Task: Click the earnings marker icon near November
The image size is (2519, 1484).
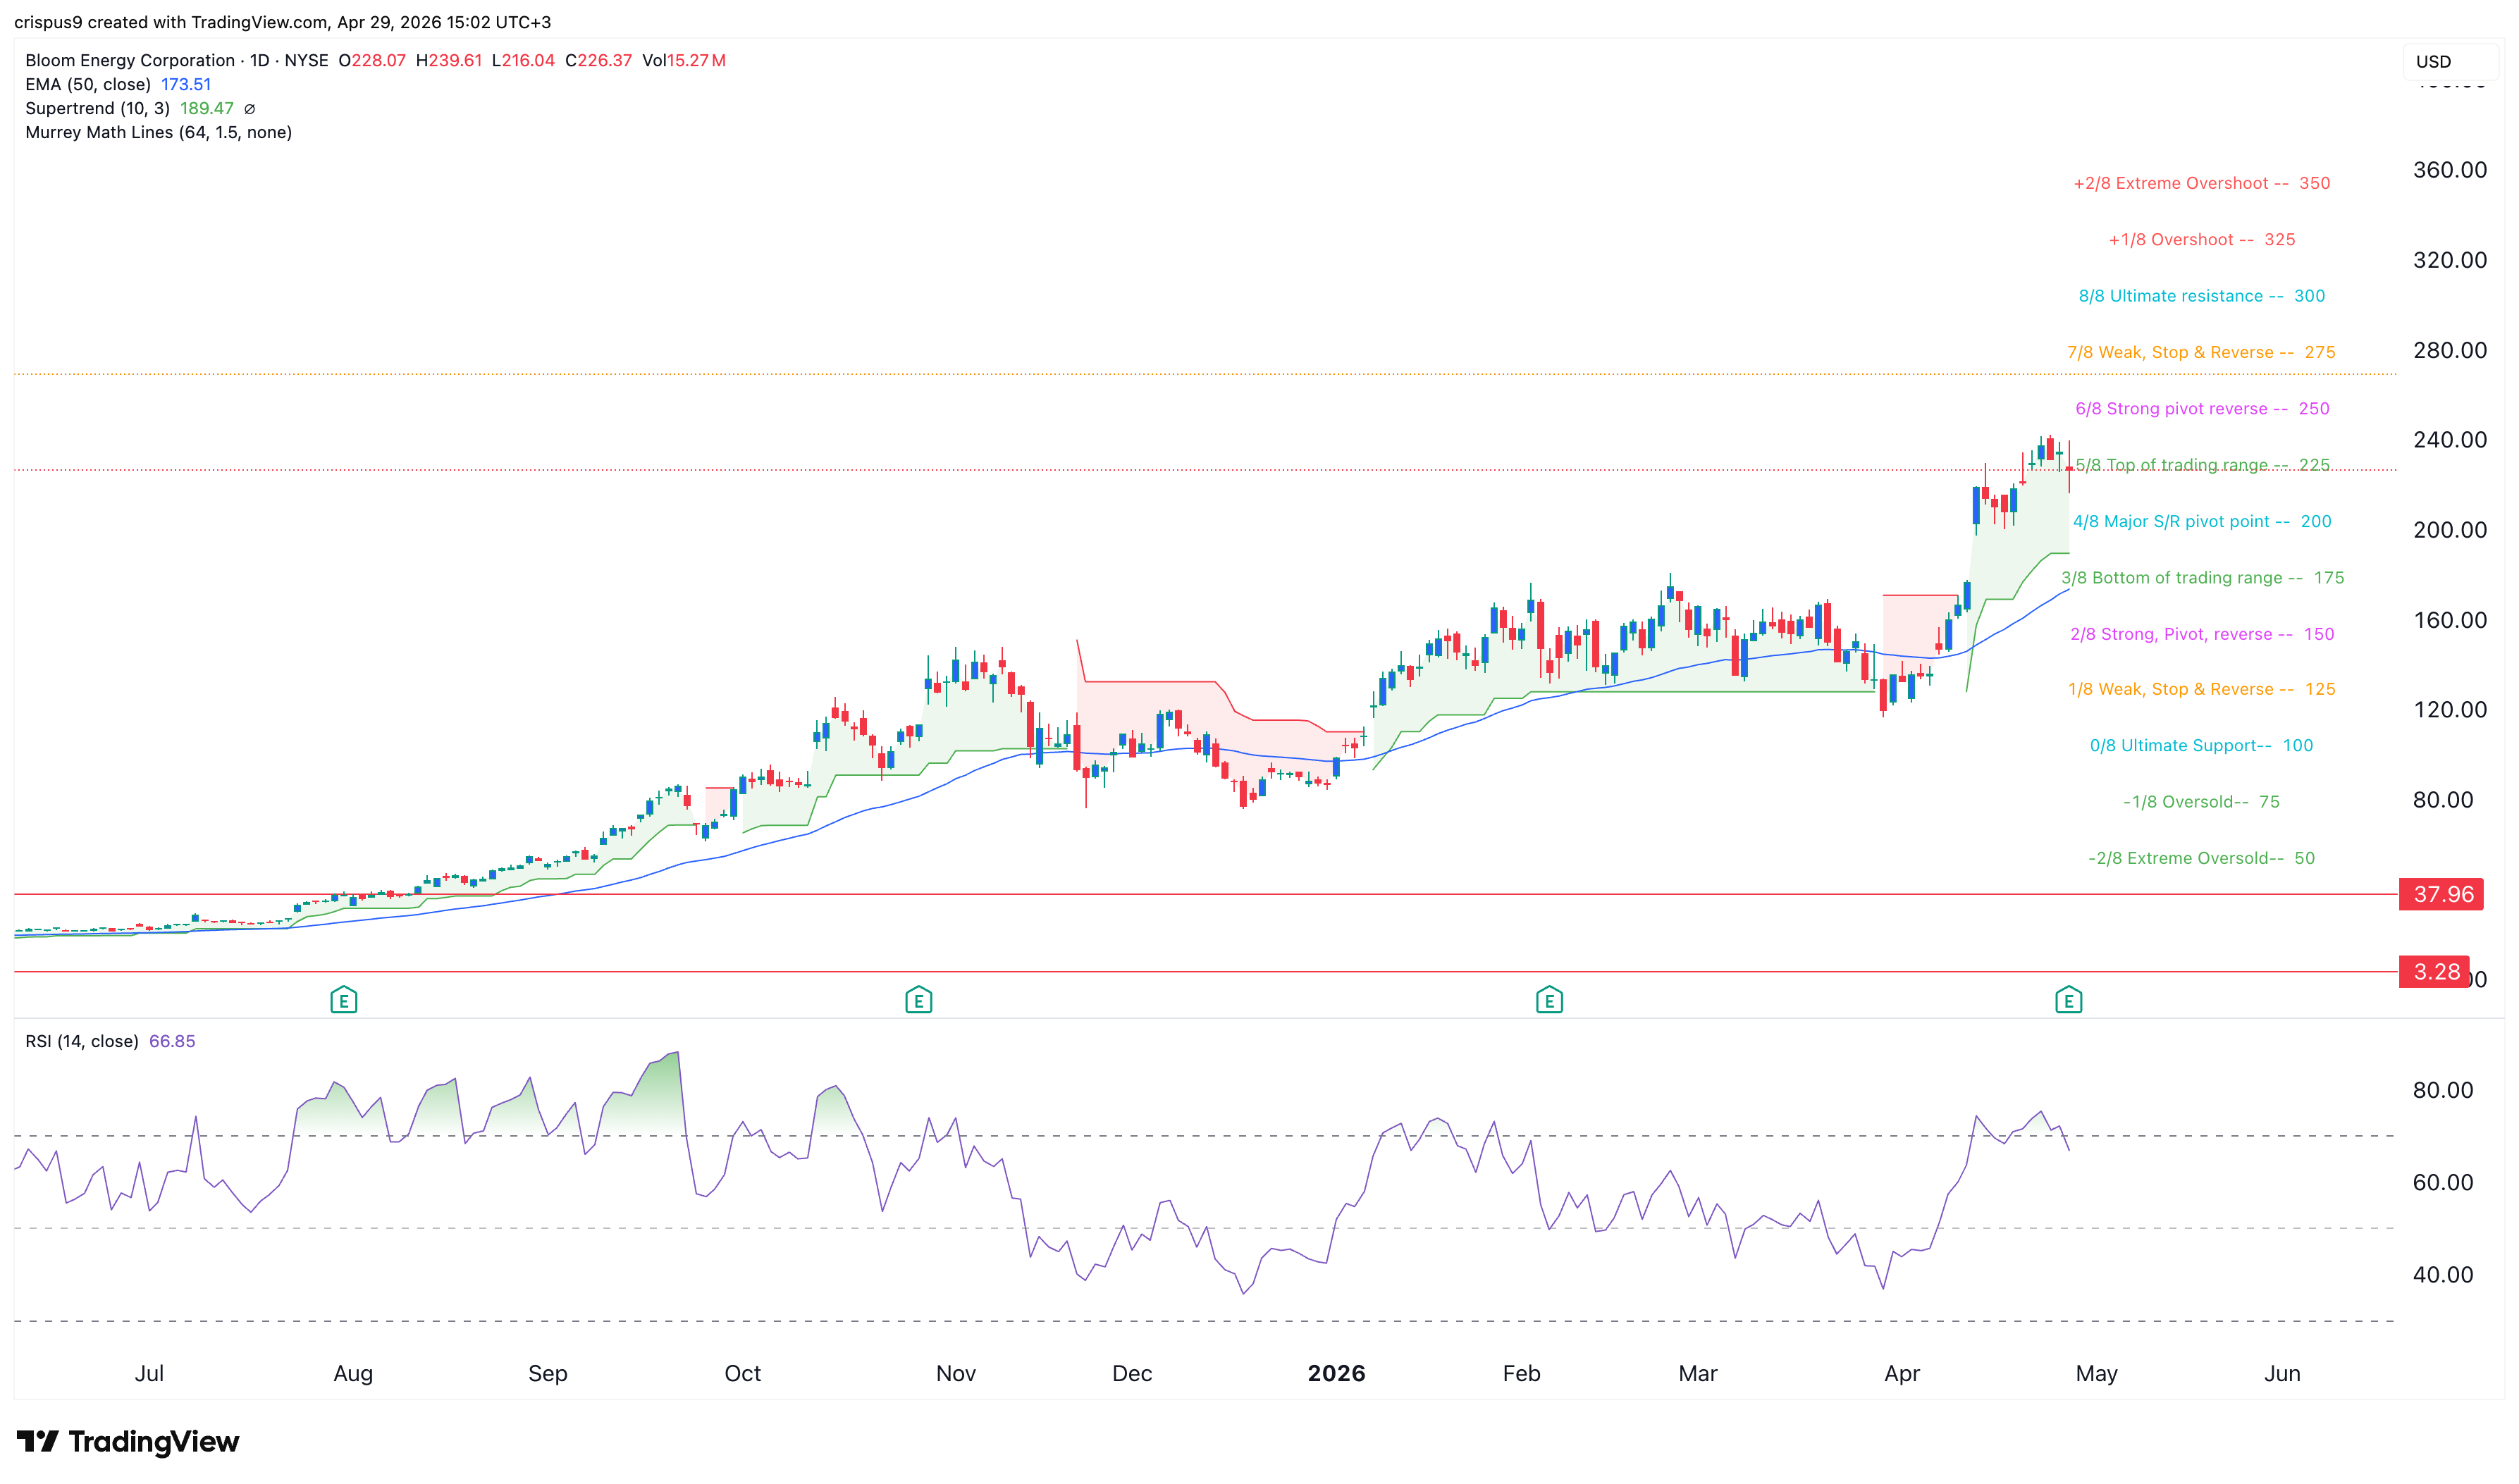Action: [918, 999]
